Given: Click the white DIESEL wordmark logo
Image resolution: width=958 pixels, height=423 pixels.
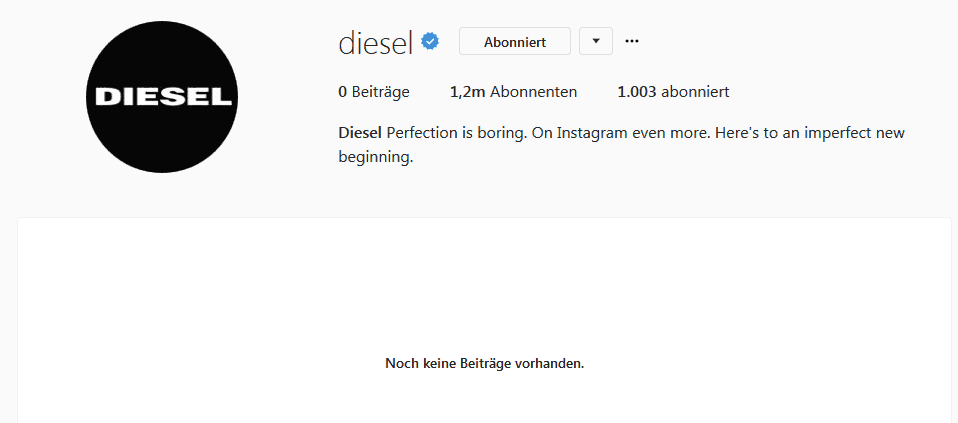Looking at the screenshot, I should [163, 97].
